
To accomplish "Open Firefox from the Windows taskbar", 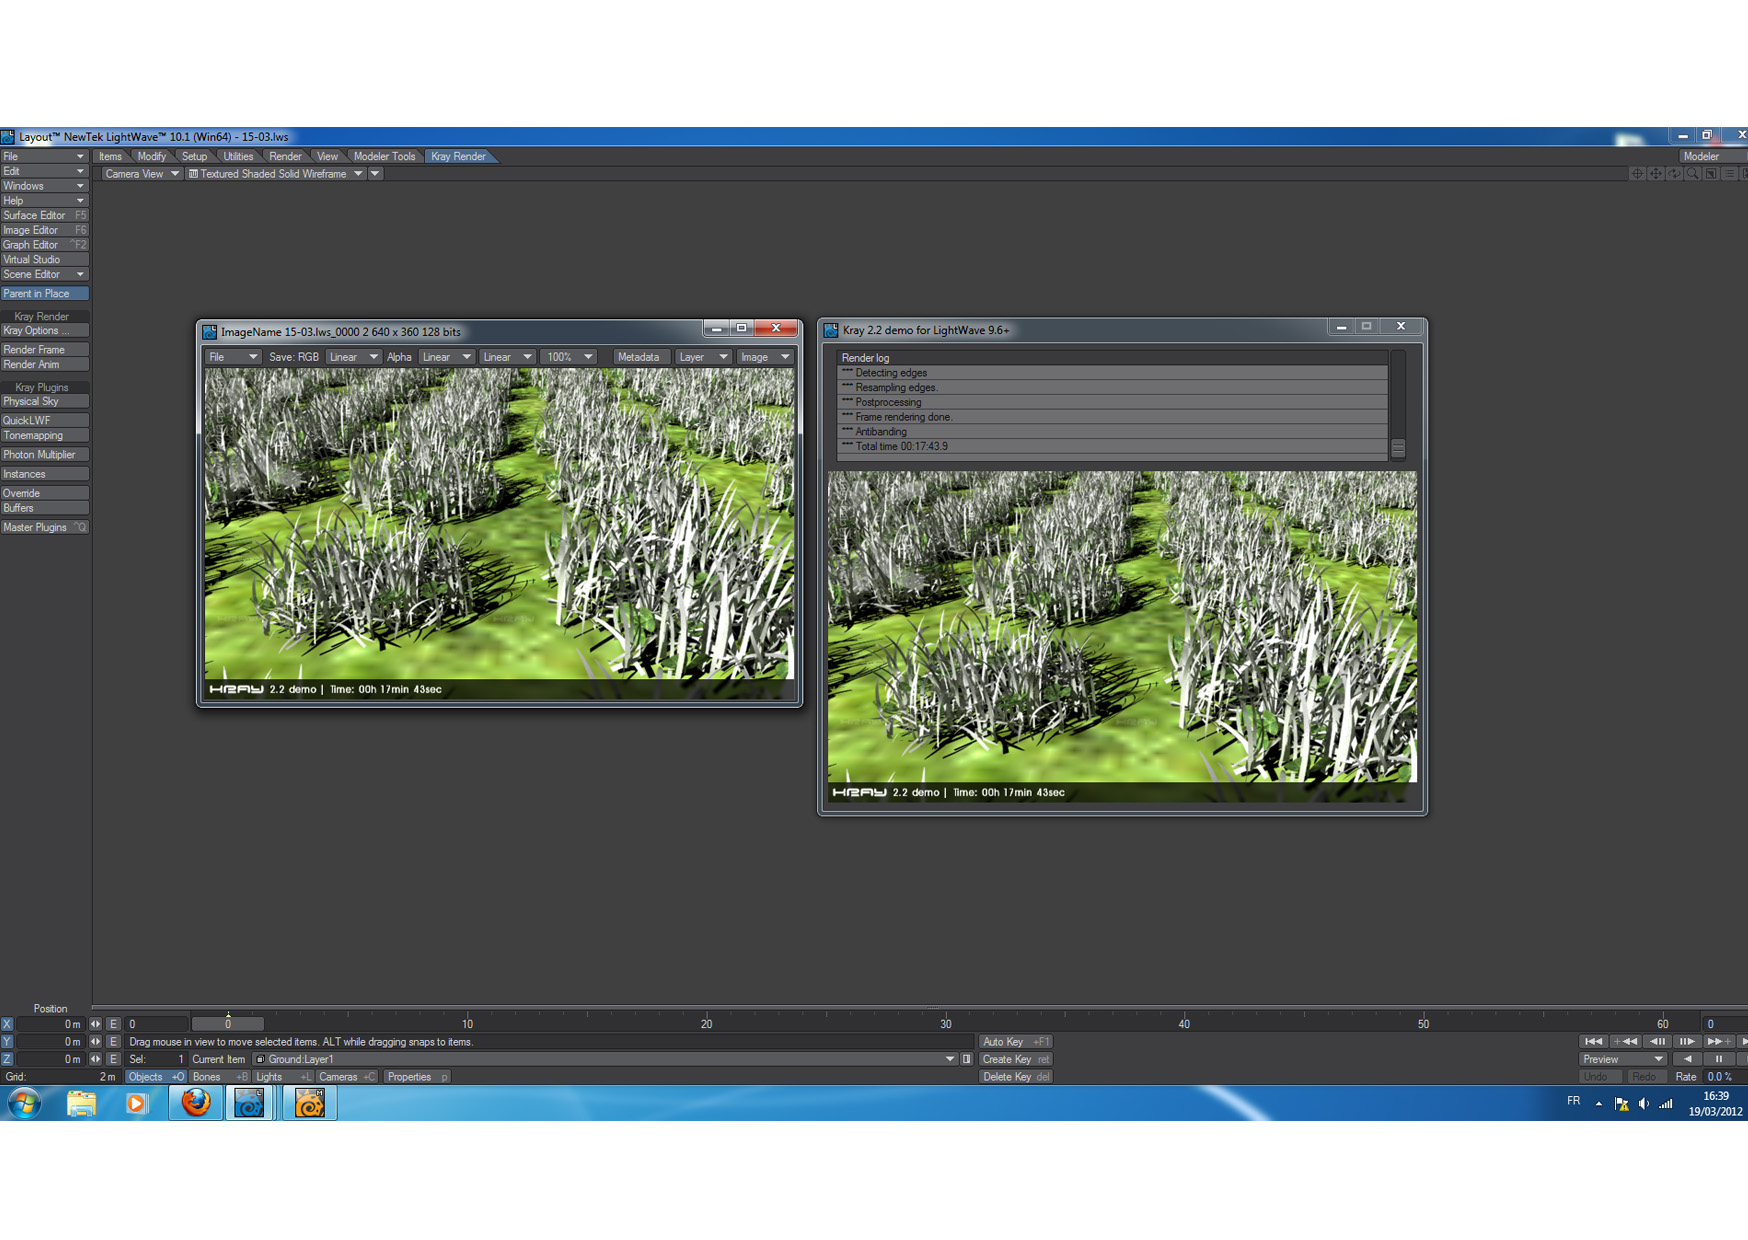I will click(195, 1103).
